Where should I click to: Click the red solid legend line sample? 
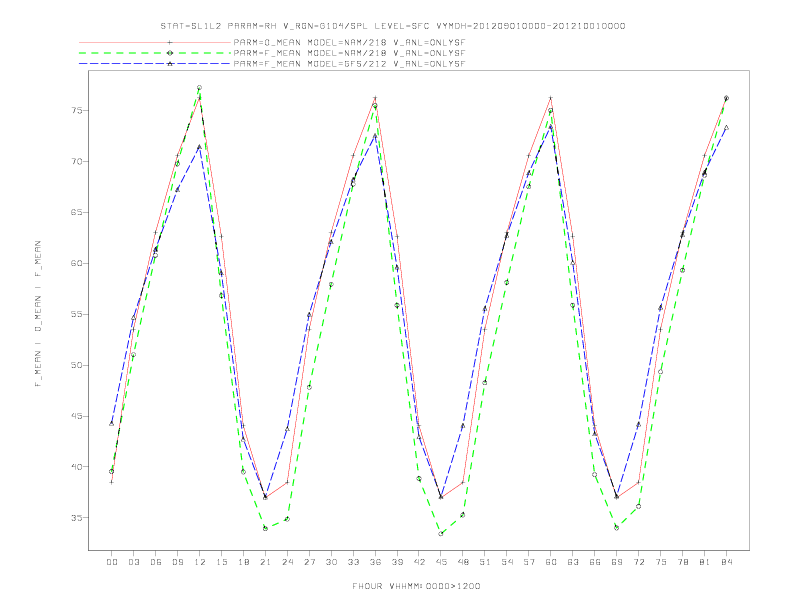[x=155, y=42]
